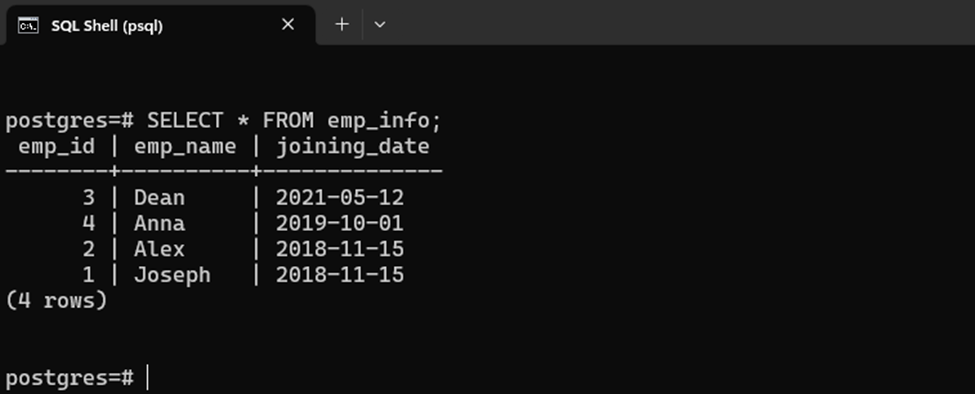The width and height of the screenshot is (975, 394).
Task: Expand the new tab profile dropdown chevron
Action: pos(379,25)
